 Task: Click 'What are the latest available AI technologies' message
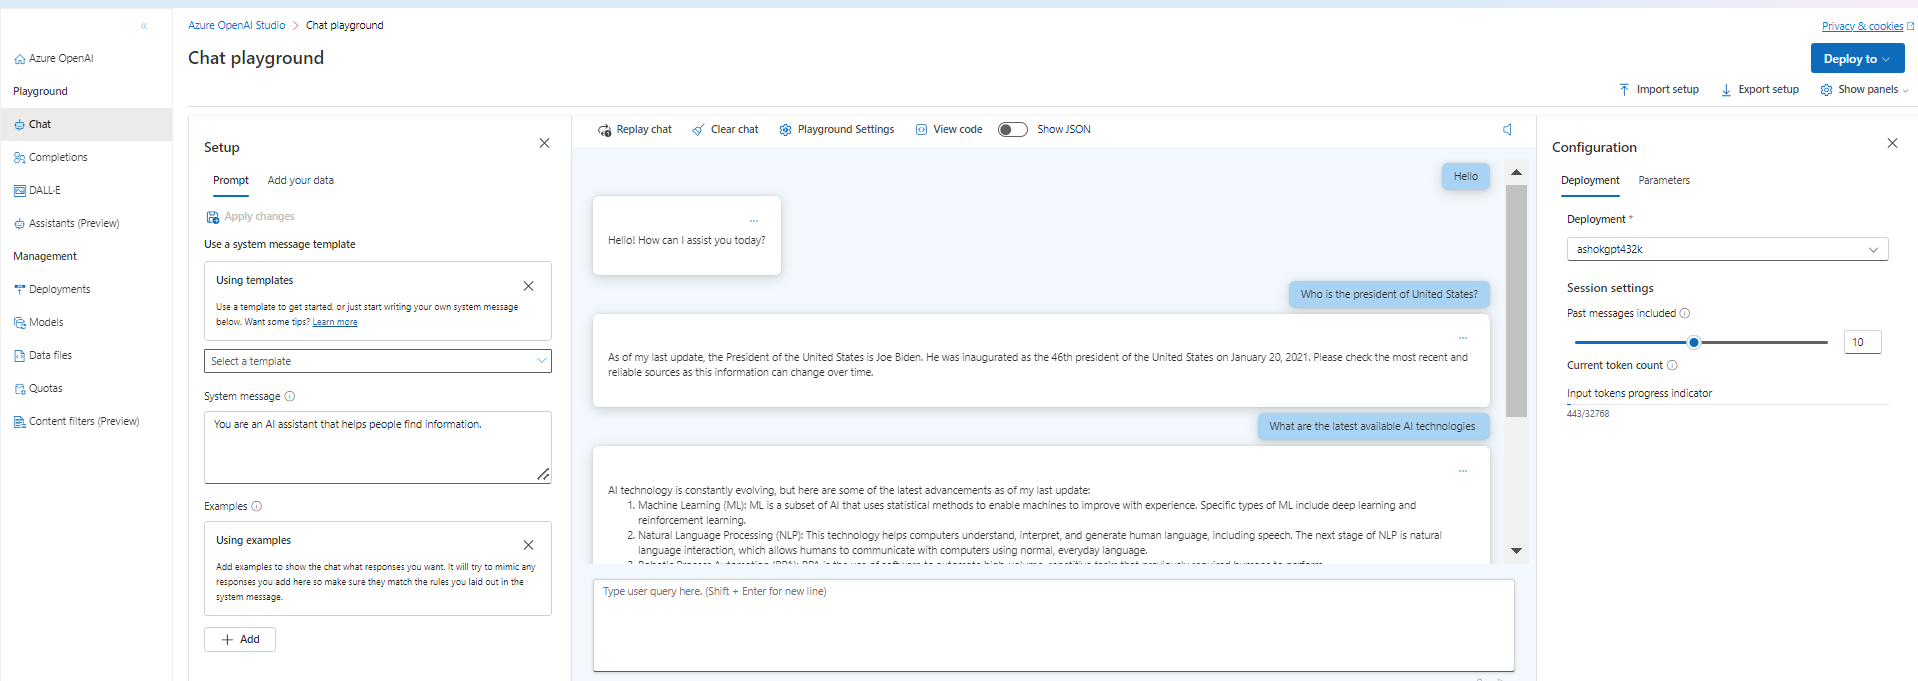coord(1373,426)
